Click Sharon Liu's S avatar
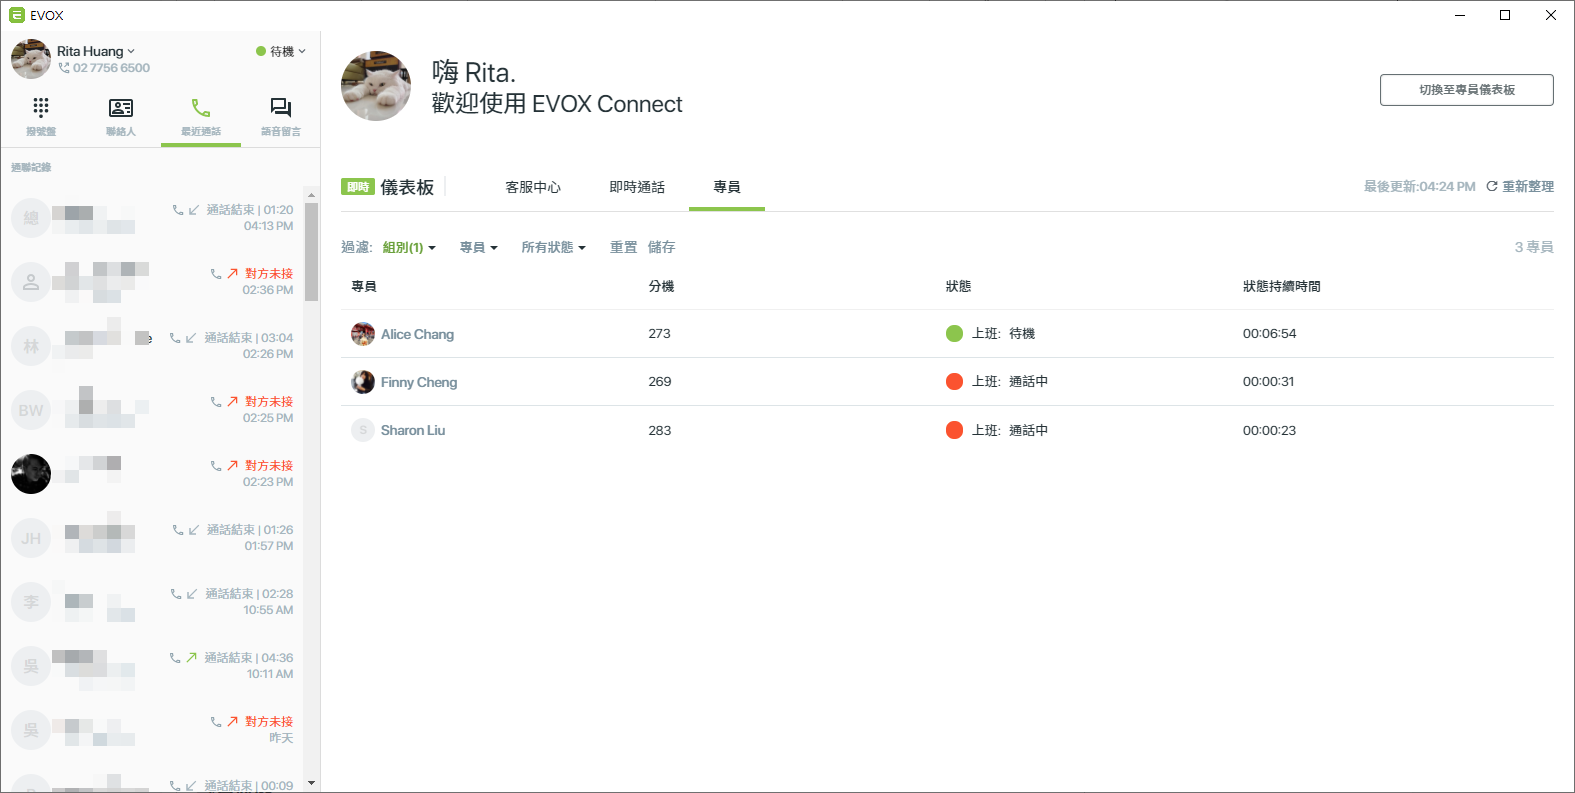The height and width of the screenshot is (793, 1575). (363, 430)
